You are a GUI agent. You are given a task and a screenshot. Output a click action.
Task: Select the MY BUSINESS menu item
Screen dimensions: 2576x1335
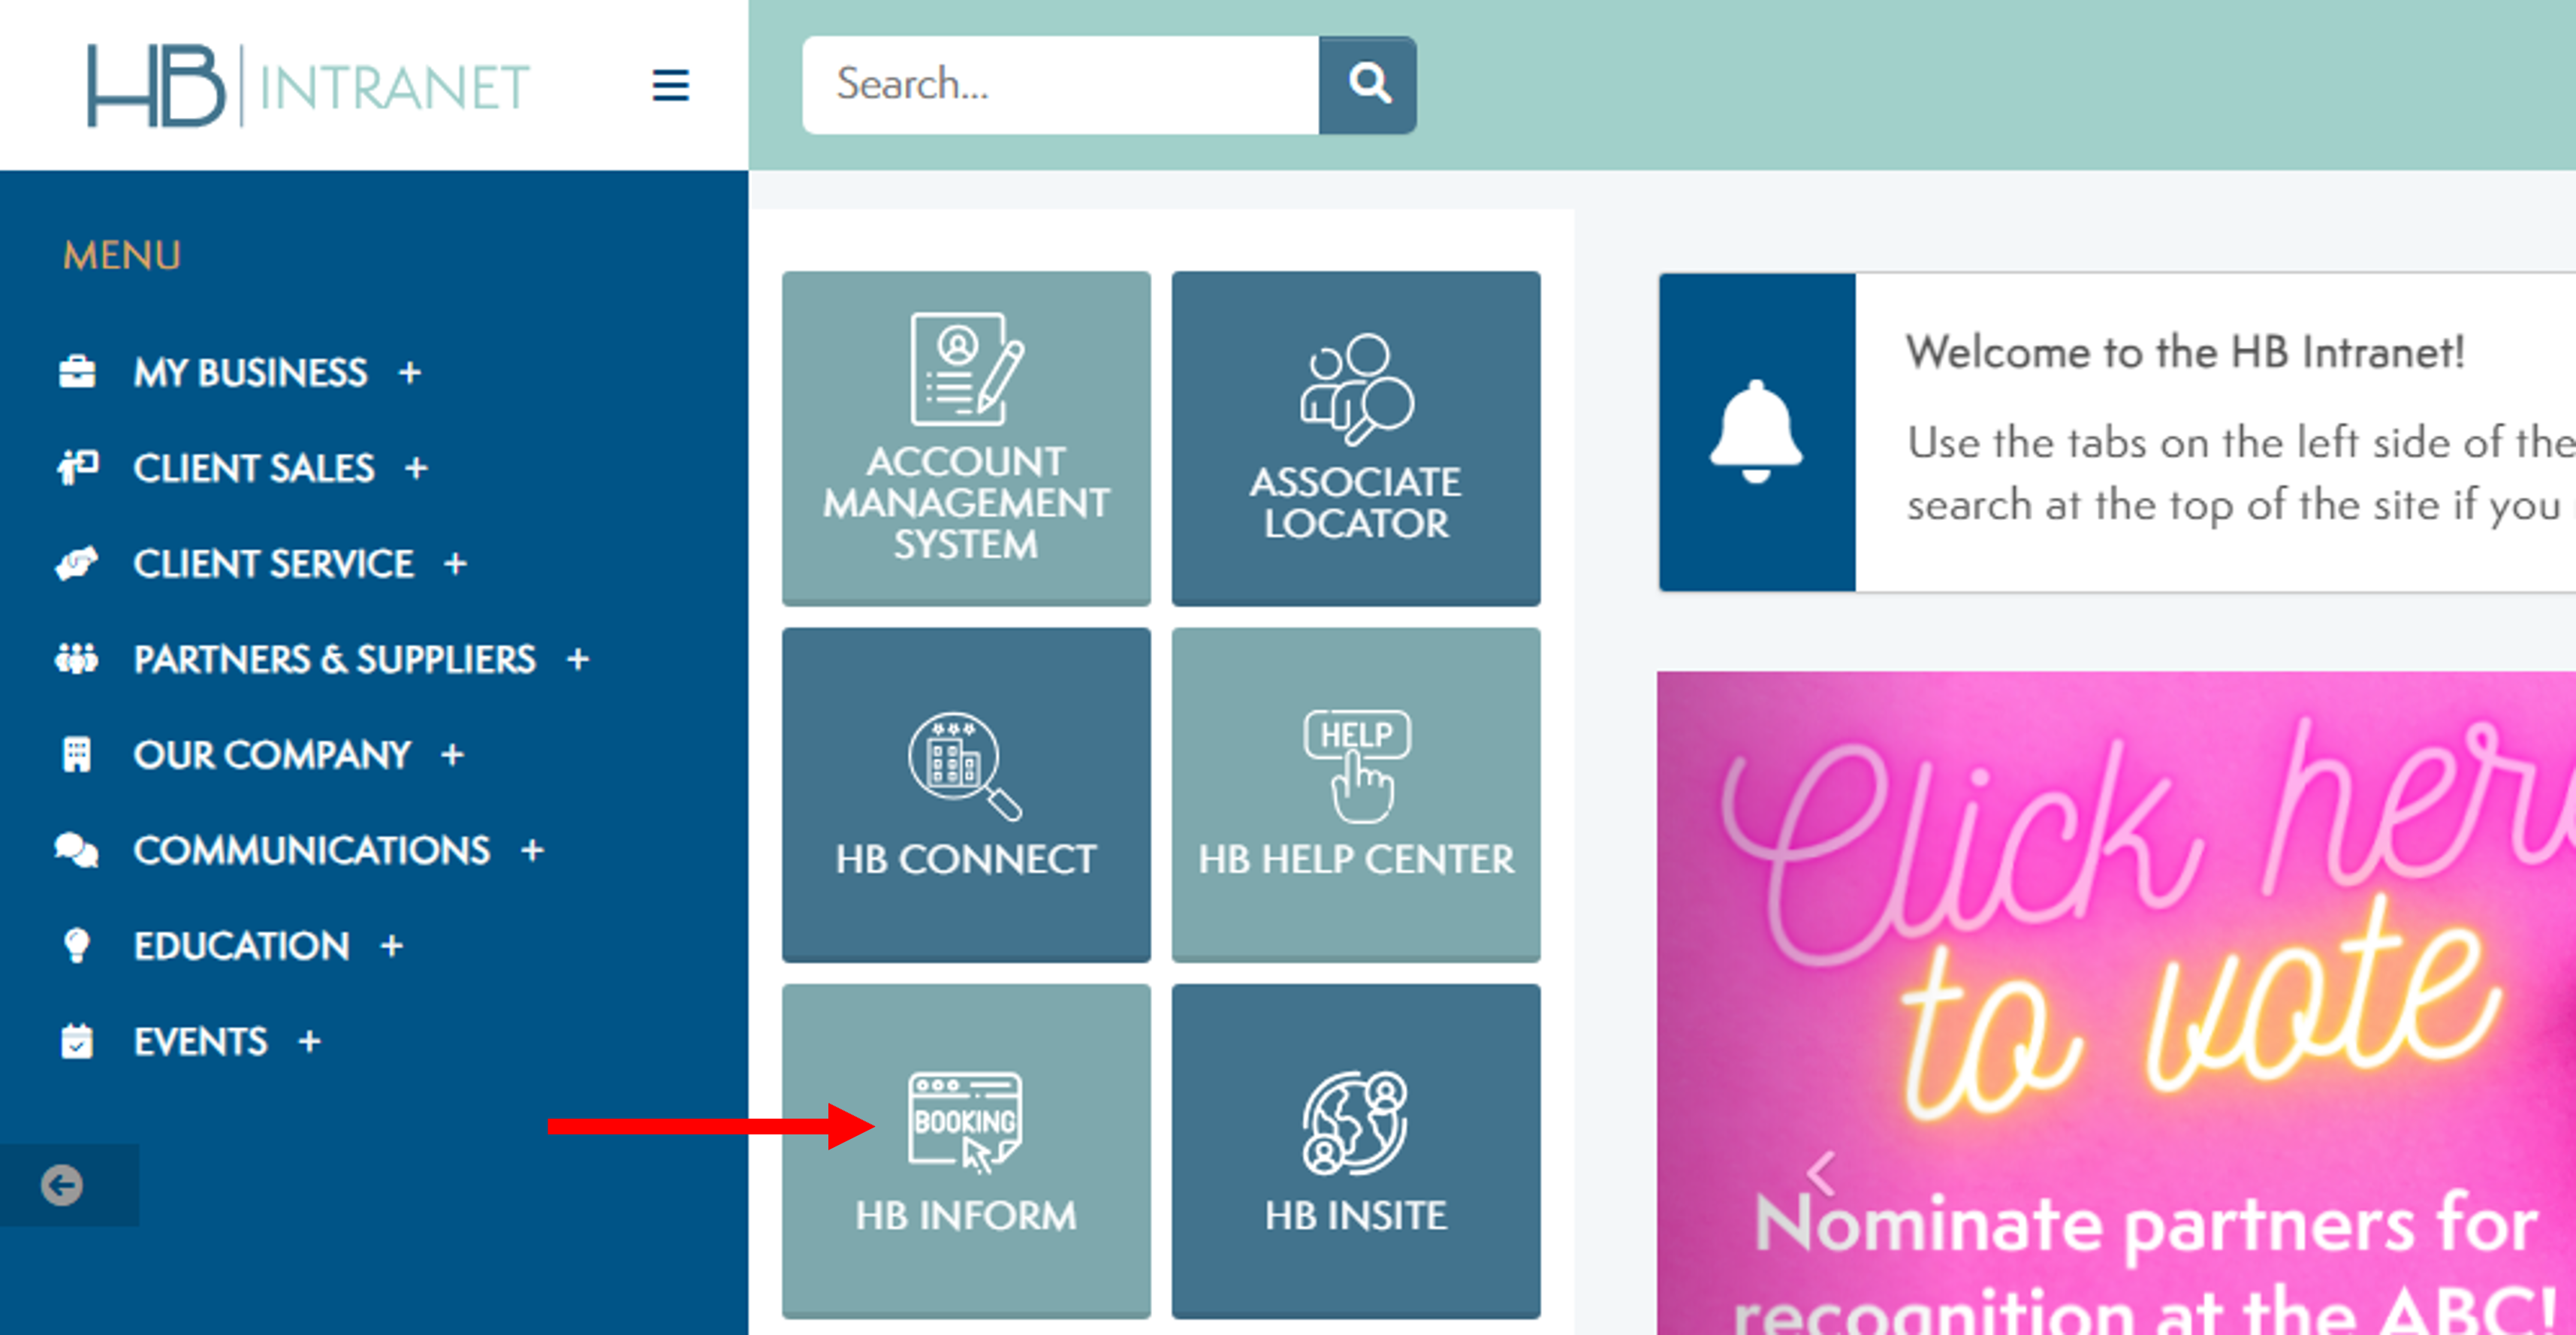point(250,371)
